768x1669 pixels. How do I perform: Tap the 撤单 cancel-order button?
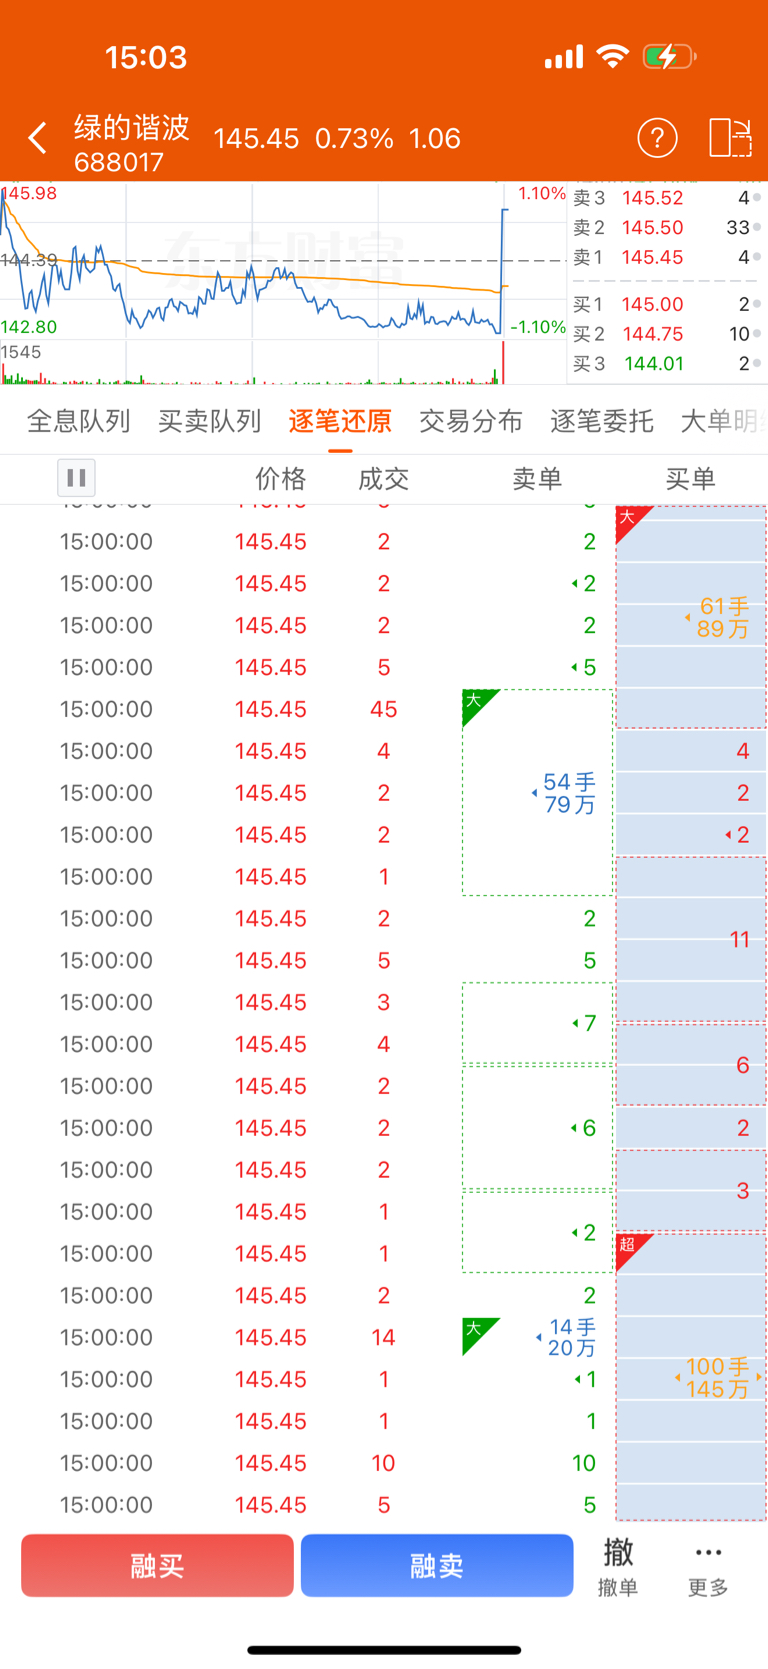tap(618, 1566)
